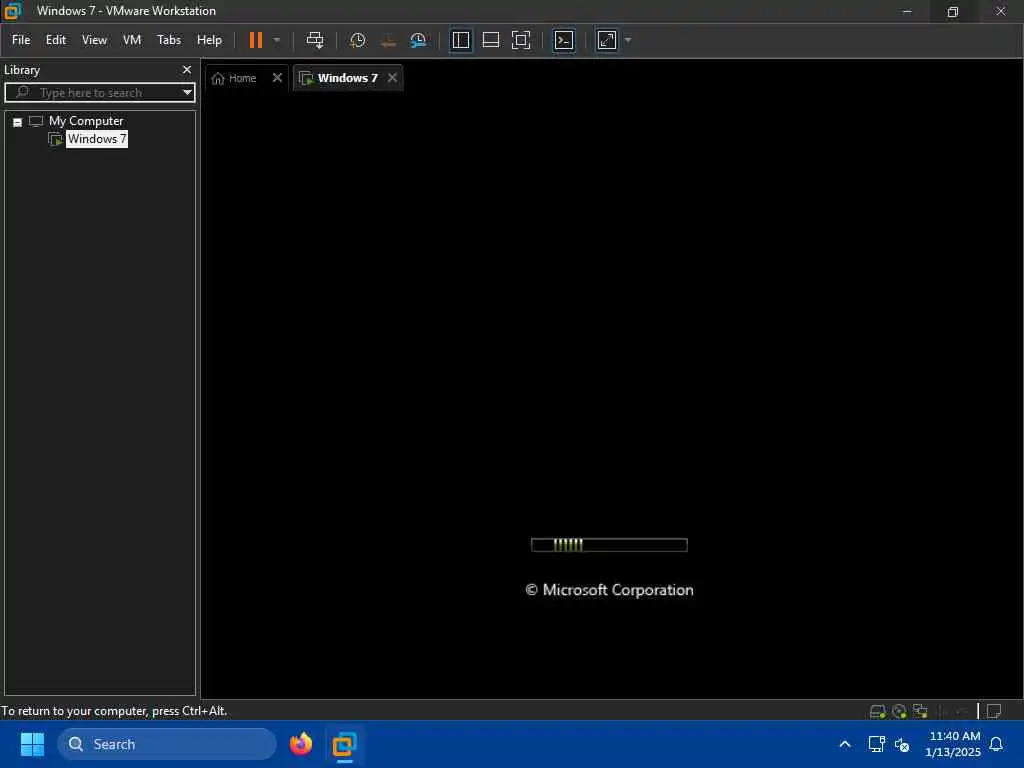The width and height of the screenshot is (1024, 768).
Task: Collapse the My Computer tree node
Action: point(18,121)
